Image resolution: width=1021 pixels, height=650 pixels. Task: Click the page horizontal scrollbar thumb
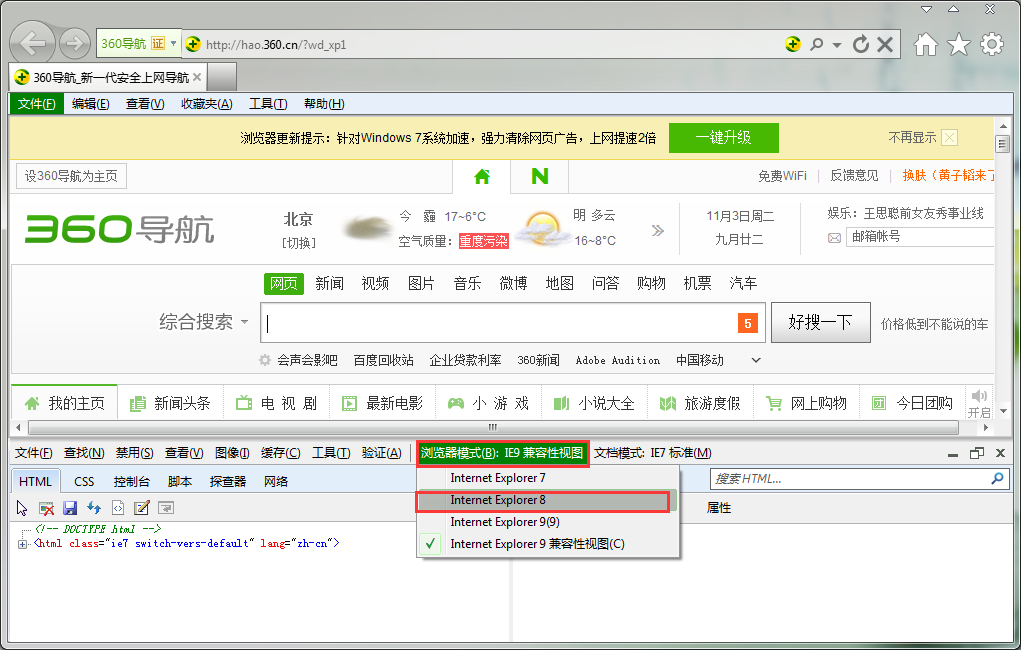click(493, 427)
